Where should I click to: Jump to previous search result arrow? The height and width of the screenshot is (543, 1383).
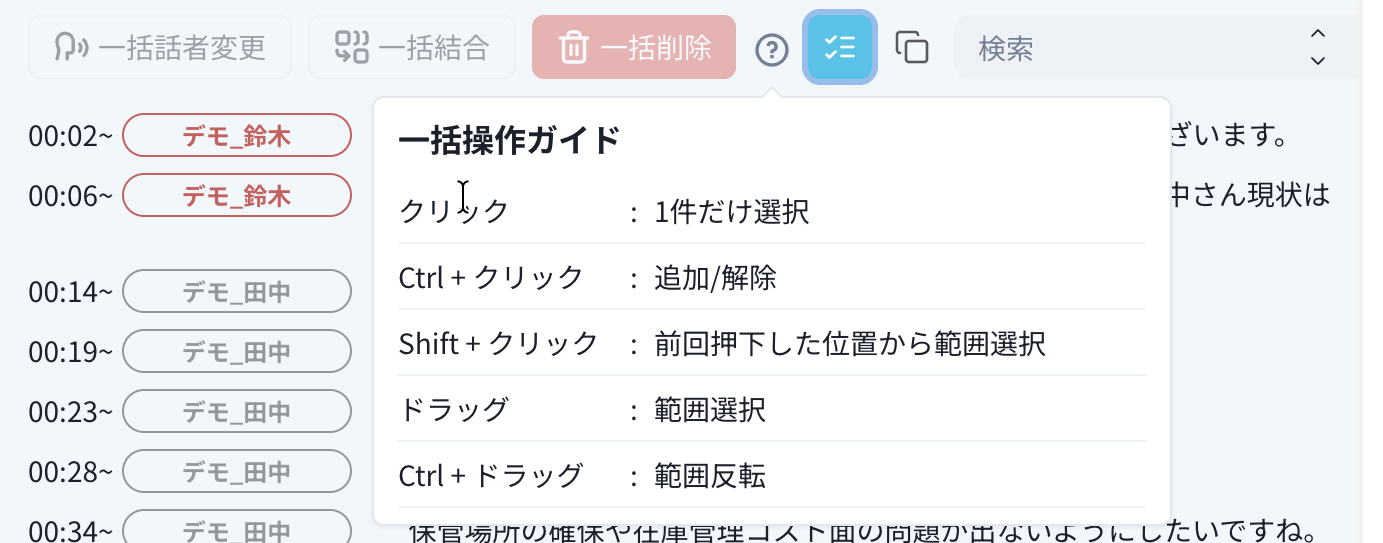pyautogui.click(x=1318, y=34)
